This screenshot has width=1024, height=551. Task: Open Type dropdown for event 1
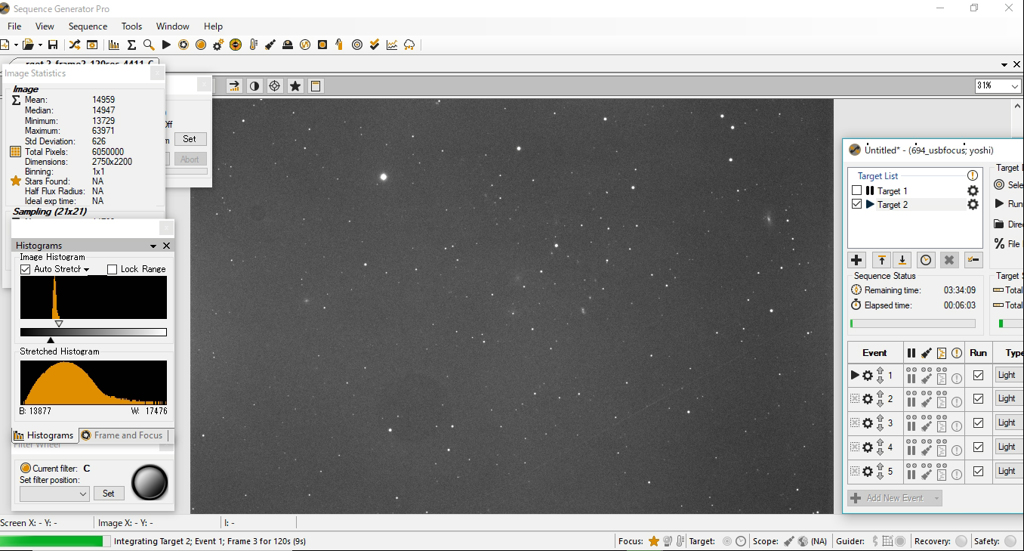tap(1008, 375)
